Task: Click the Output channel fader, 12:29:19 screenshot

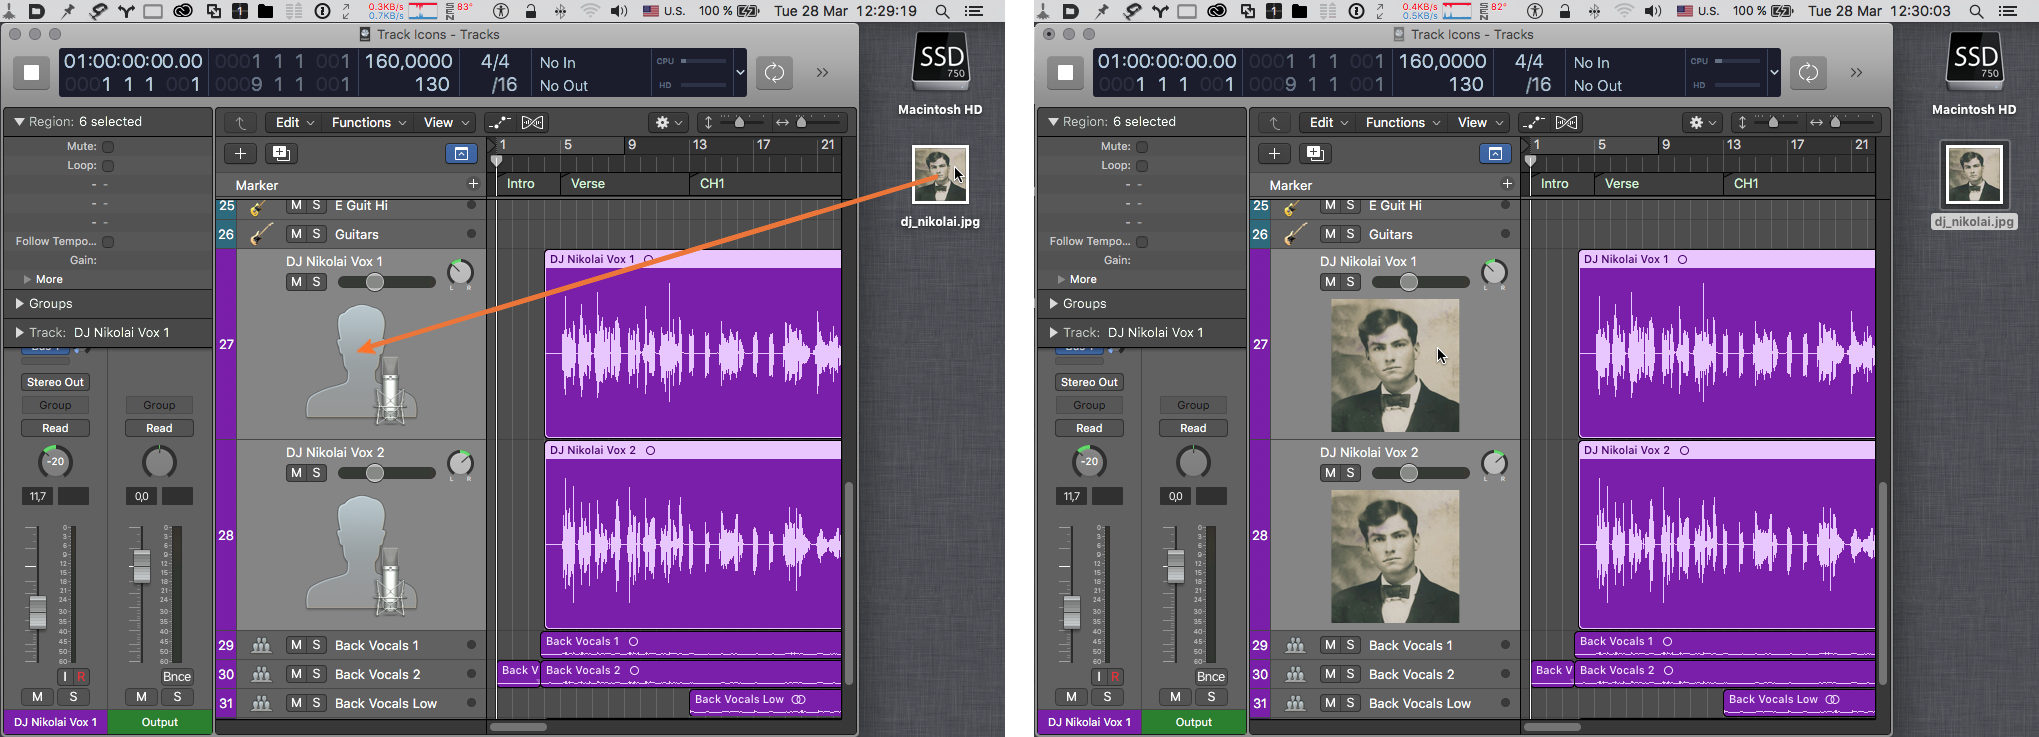Action: pyautogui.click(x=142, y=566)
